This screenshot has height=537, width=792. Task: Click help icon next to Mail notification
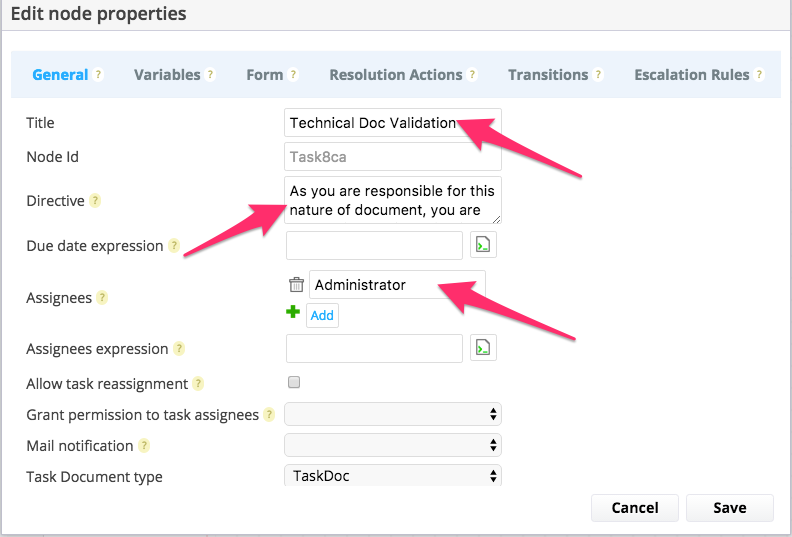144,446
